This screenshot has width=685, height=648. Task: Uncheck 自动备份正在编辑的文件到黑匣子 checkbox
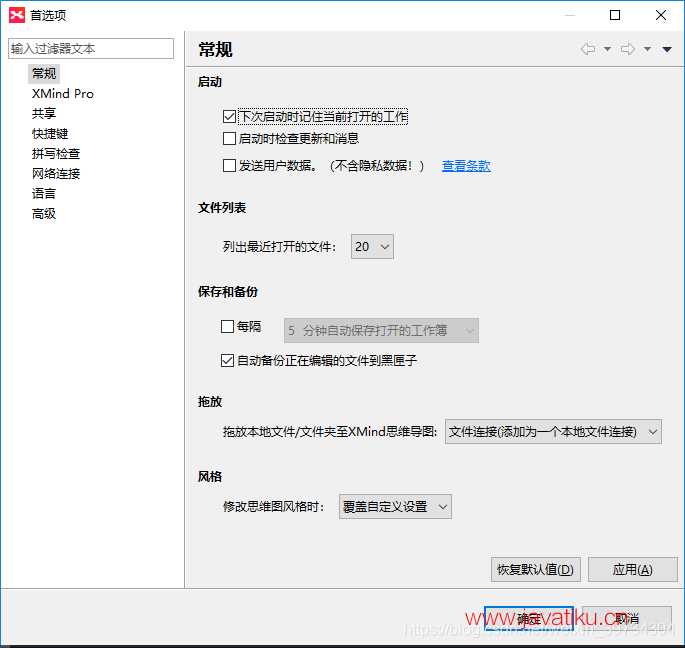(x=227, y=360)
